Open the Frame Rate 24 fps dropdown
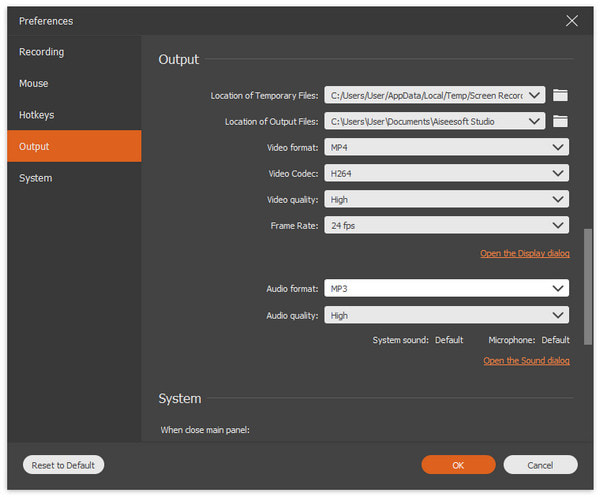 pyautogui.click(x=447, y=225)
